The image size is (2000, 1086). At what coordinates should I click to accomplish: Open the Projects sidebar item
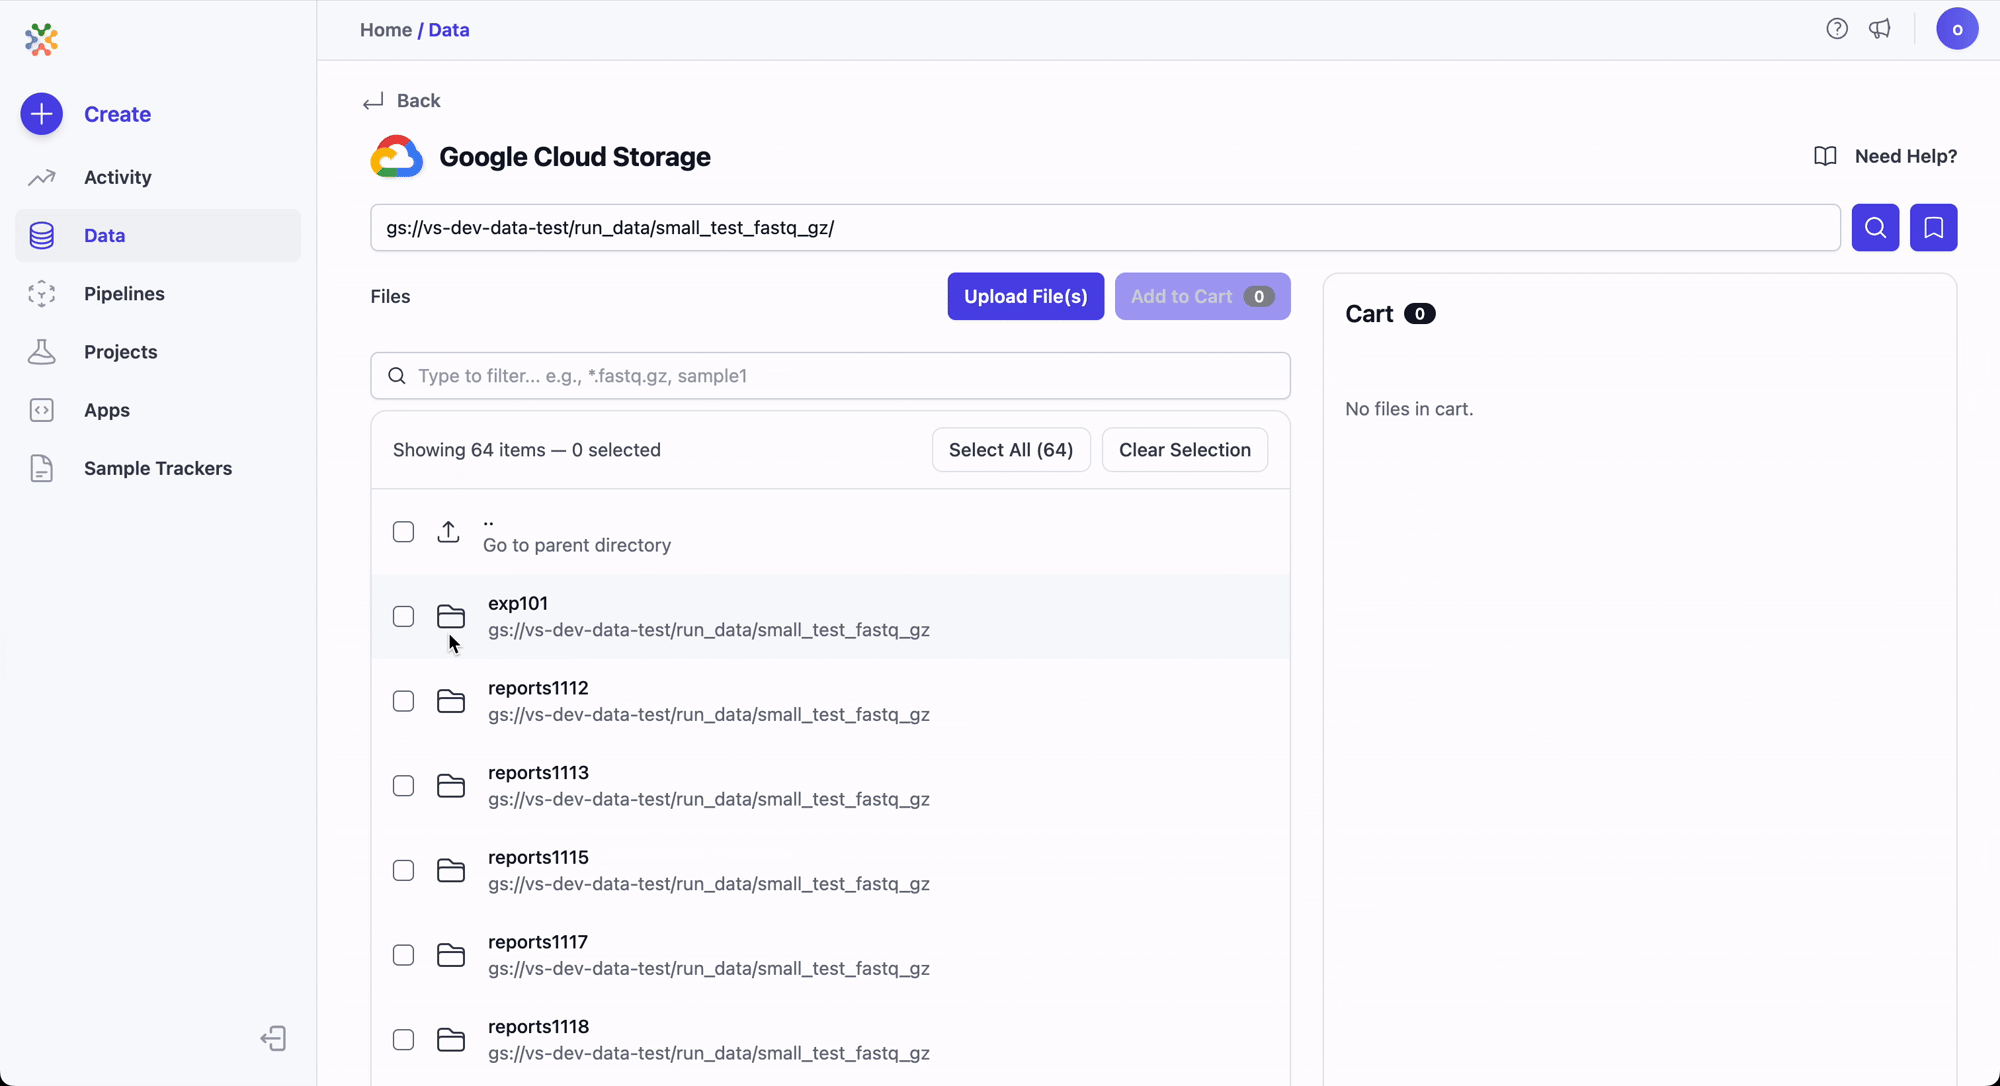click(120, 352)
